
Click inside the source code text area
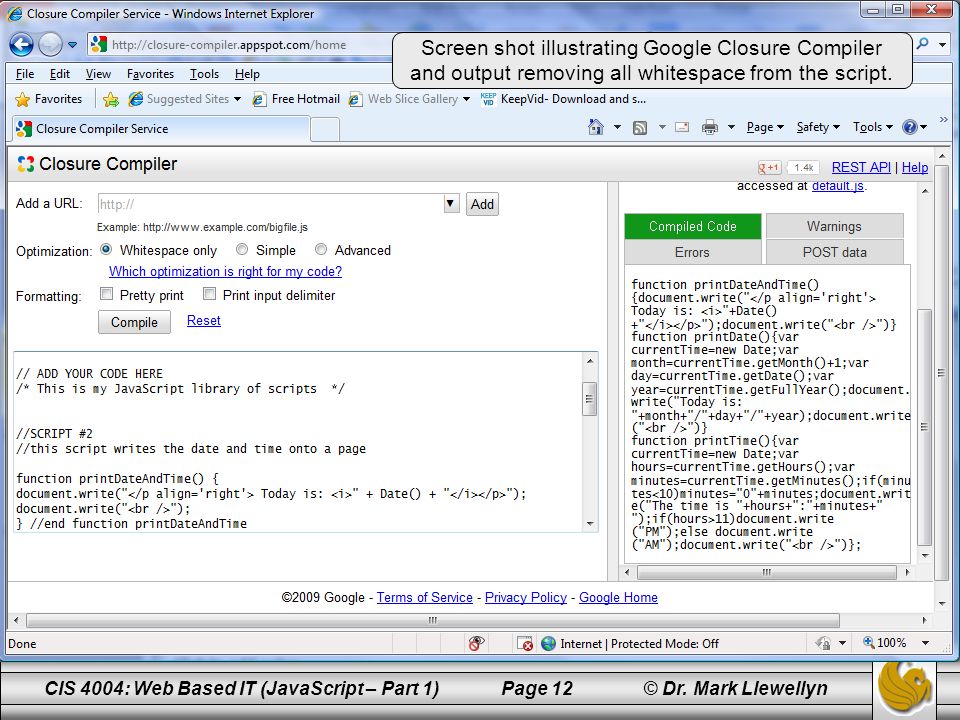298,441
